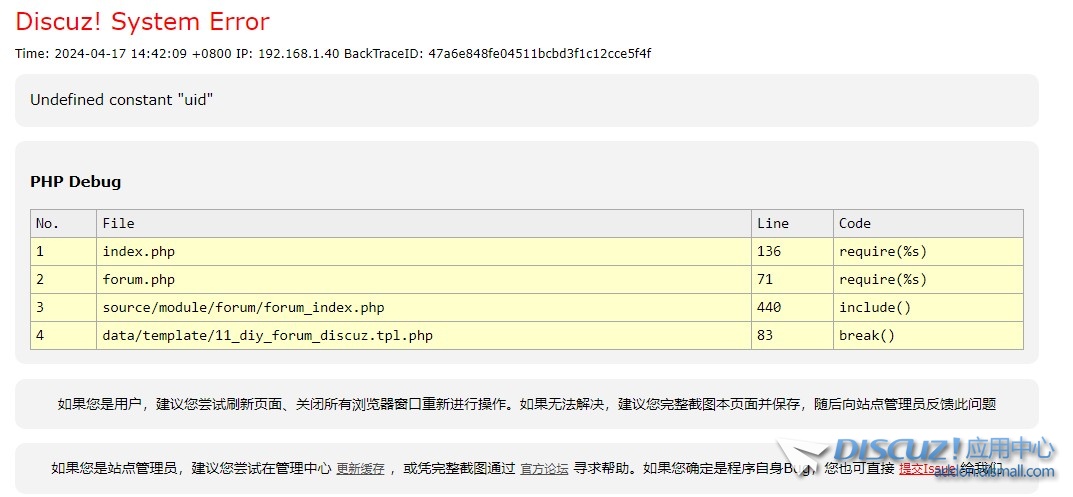Click the Code column header

(855, 223)
